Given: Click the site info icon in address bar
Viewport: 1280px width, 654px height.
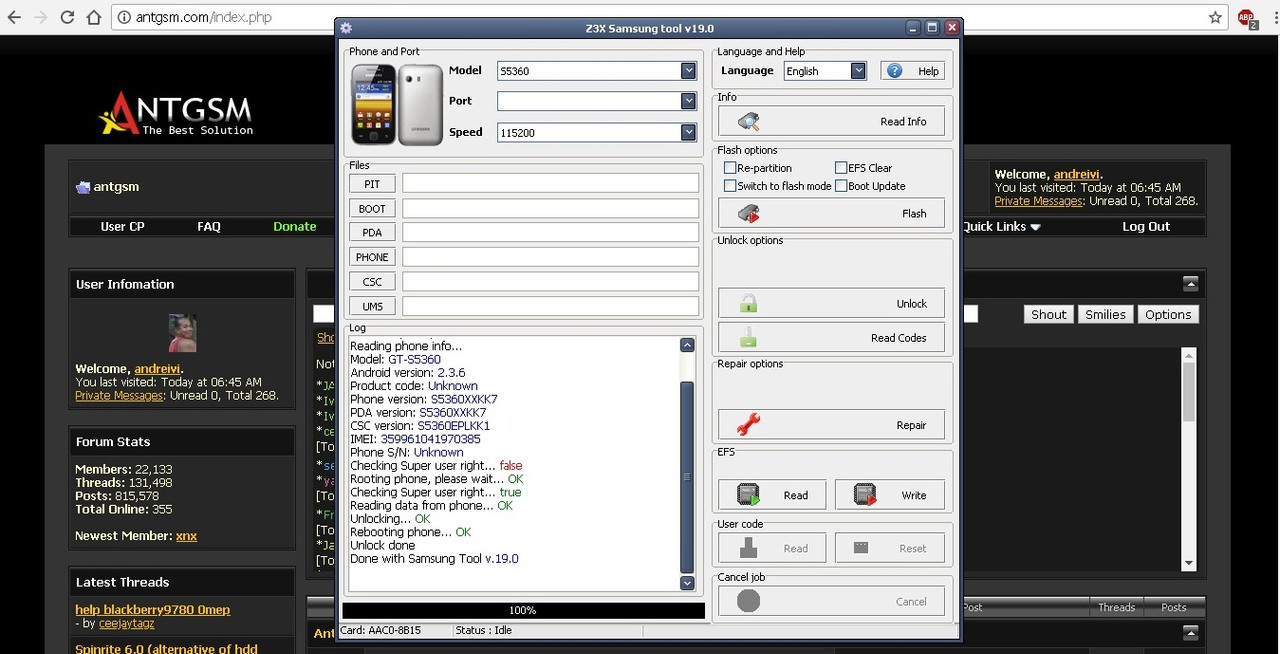Looking at the screenshot, I should click(123, 17).
